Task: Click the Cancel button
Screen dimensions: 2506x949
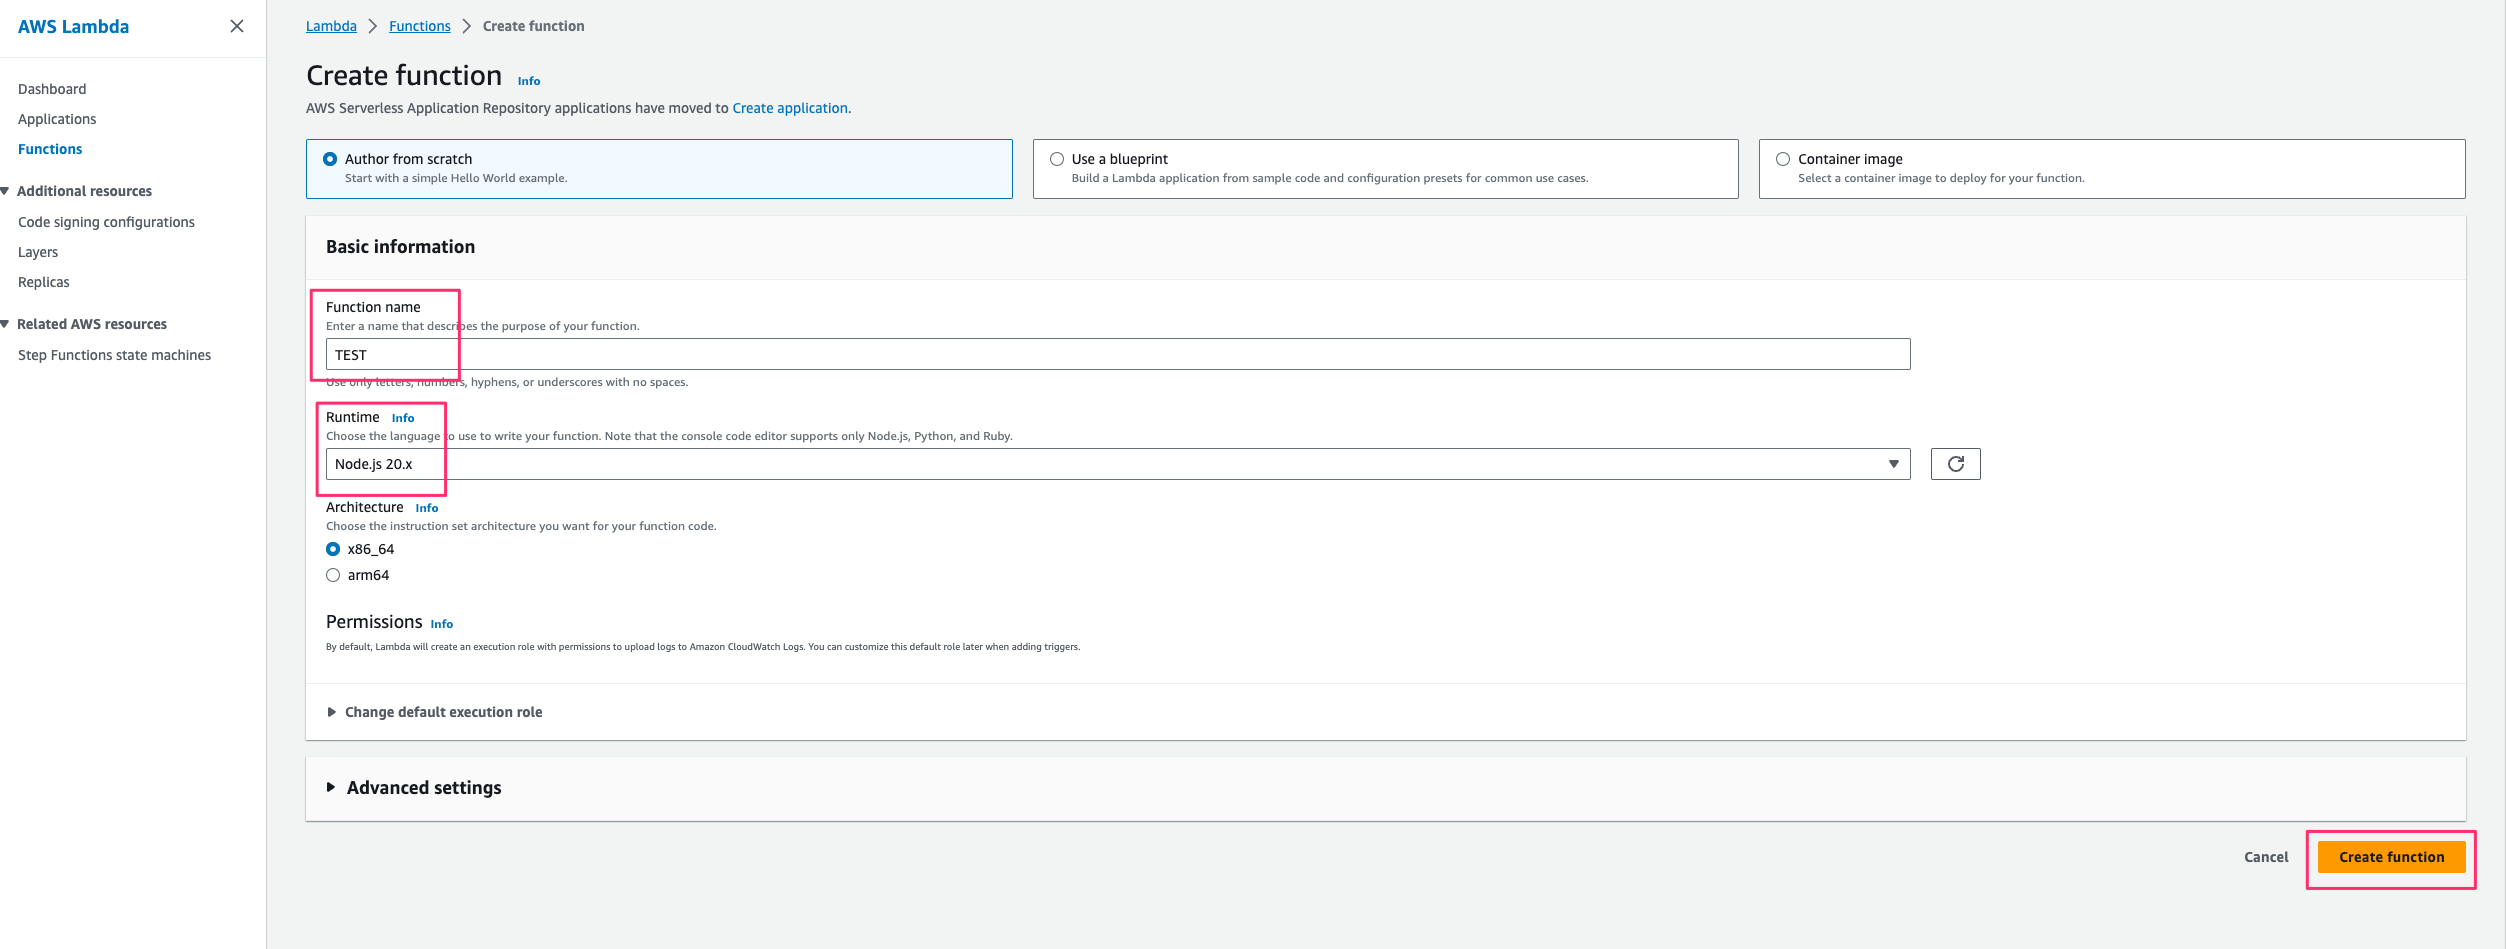Action: tap(2266, 857)
